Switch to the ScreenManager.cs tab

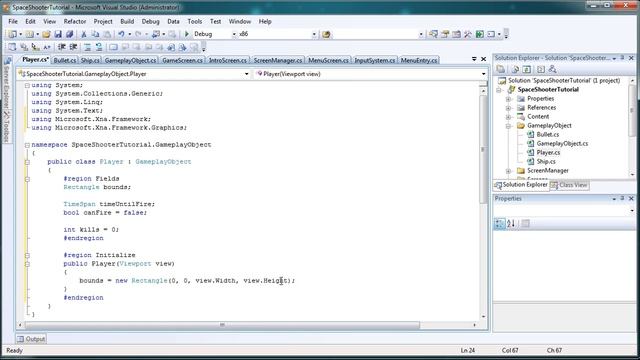tap(278, 60)
